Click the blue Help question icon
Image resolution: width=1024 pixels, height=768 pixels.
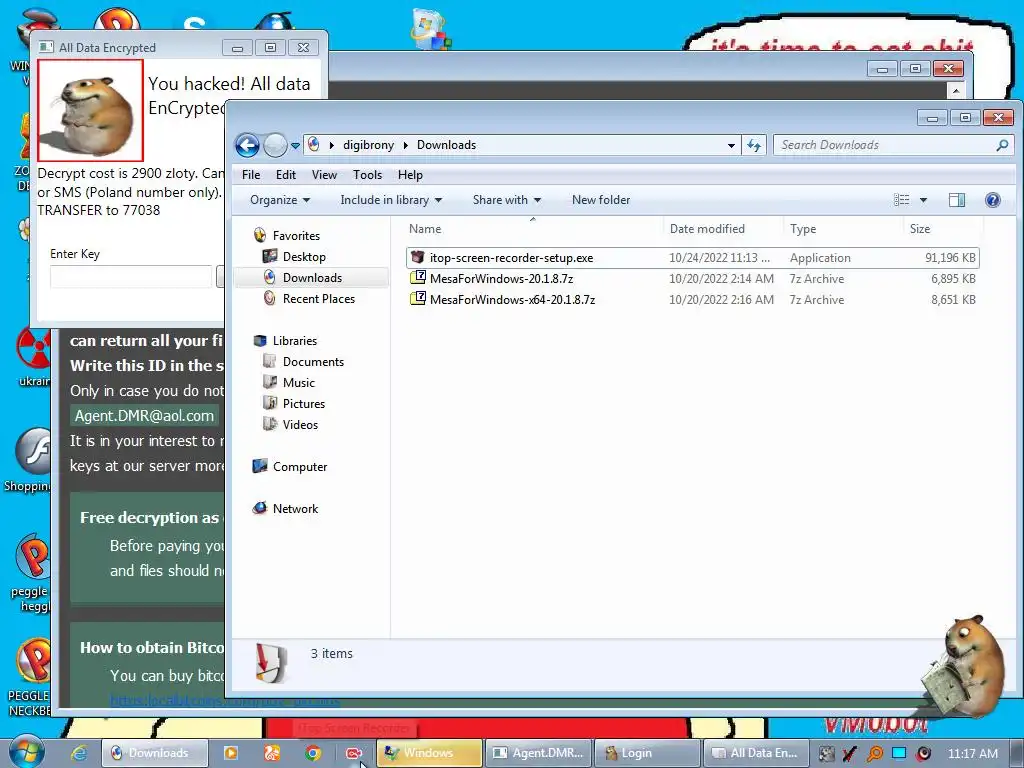pyautogui.click(x=992, y=200)
